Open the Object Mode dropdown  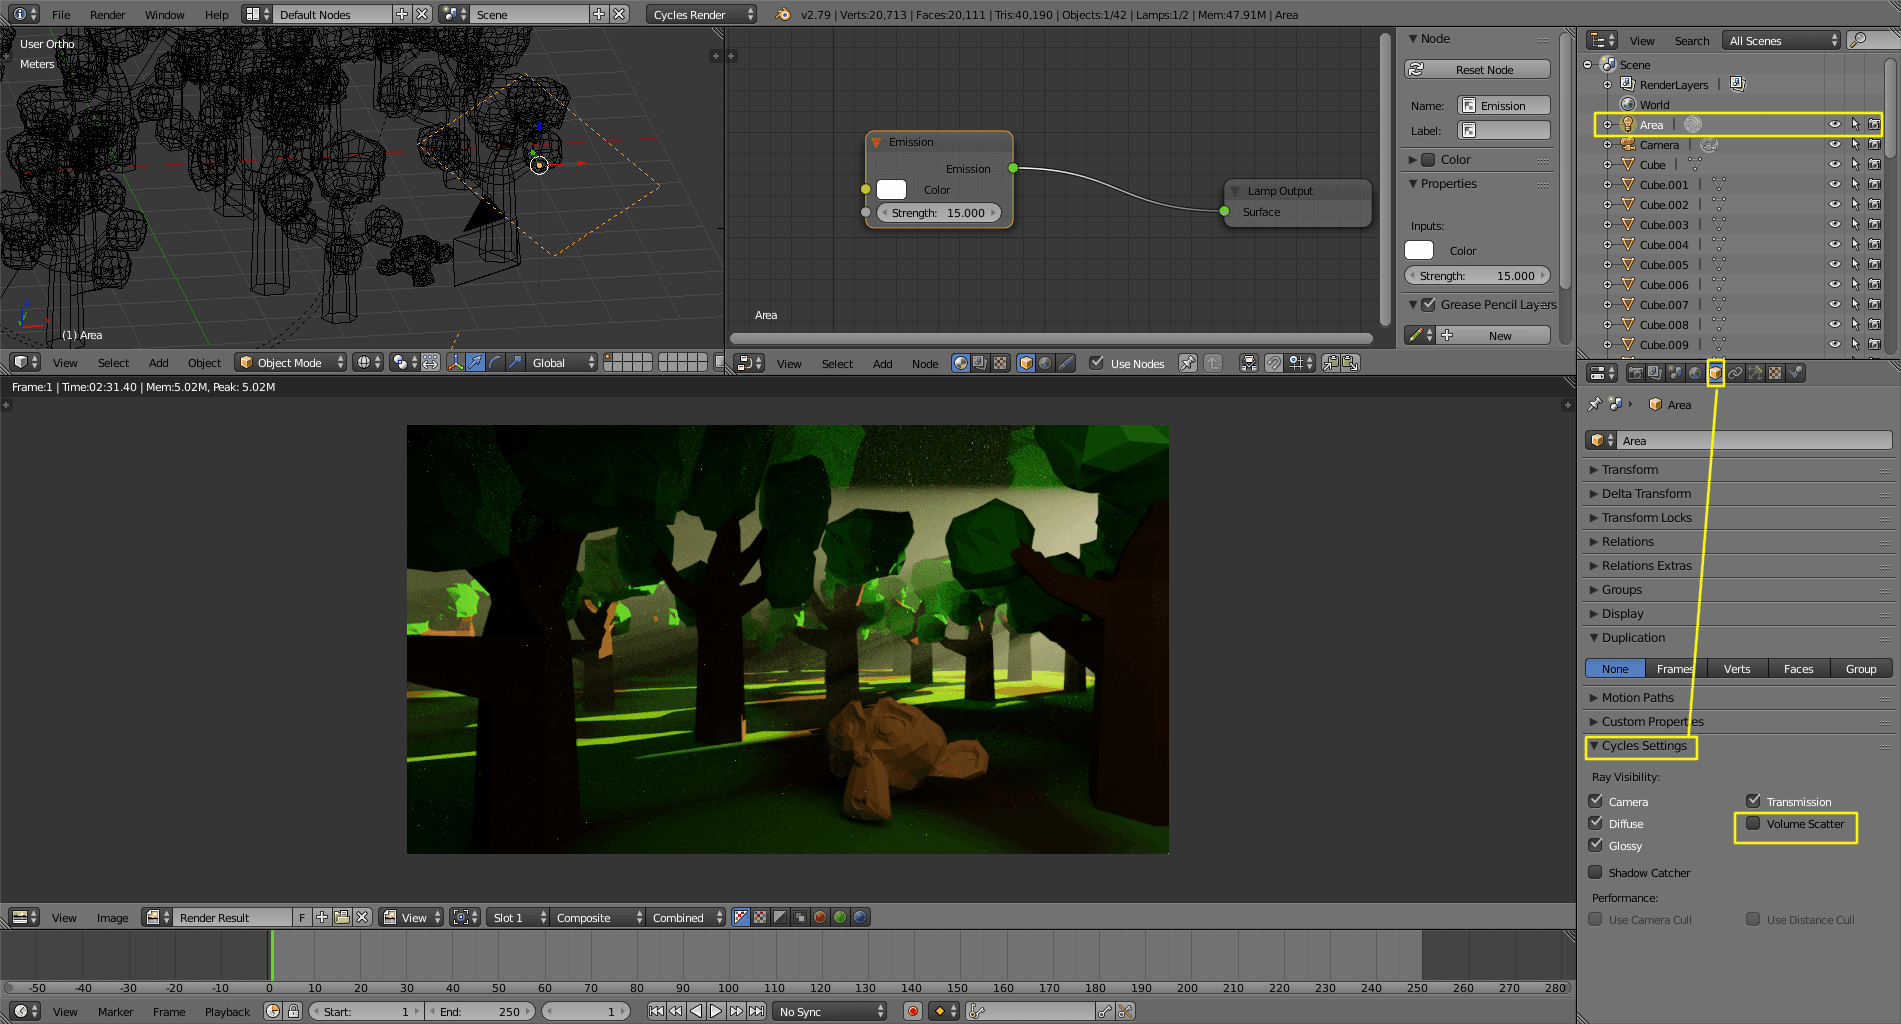click(x=291, y=363)
